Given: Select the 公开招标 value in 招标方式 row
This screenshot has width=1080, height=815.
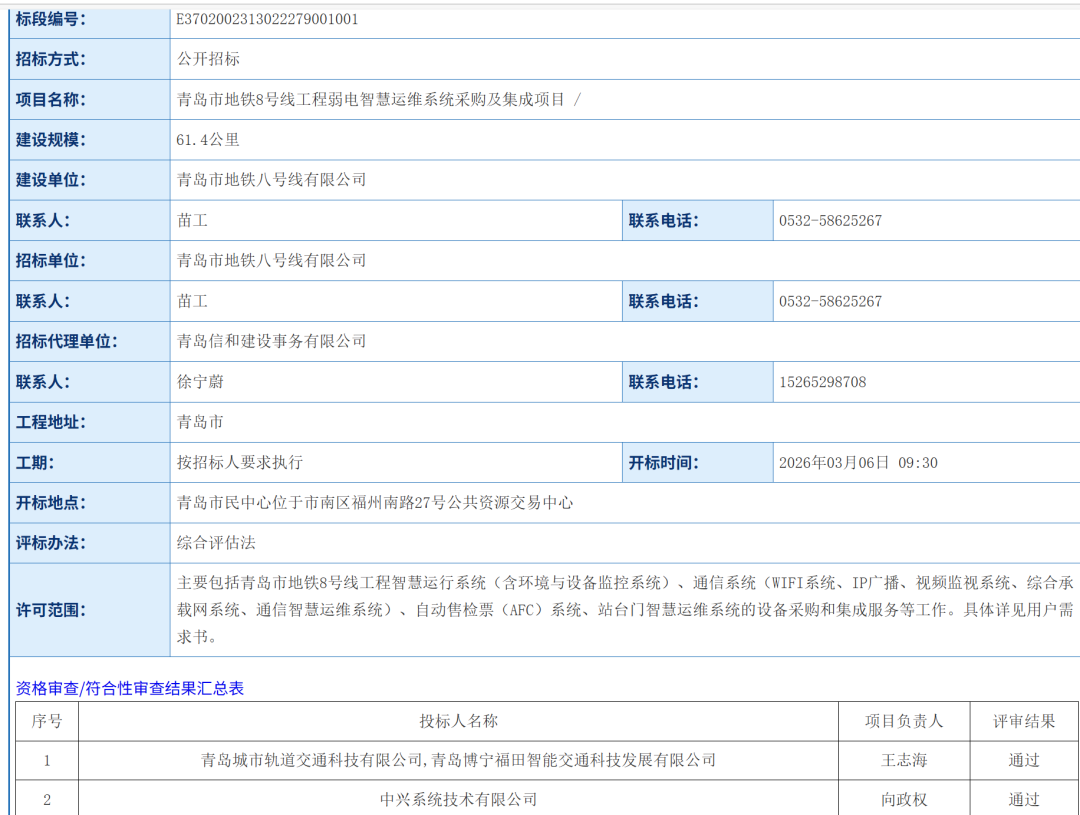Looking at the screenshot, I should coord(204,58).
